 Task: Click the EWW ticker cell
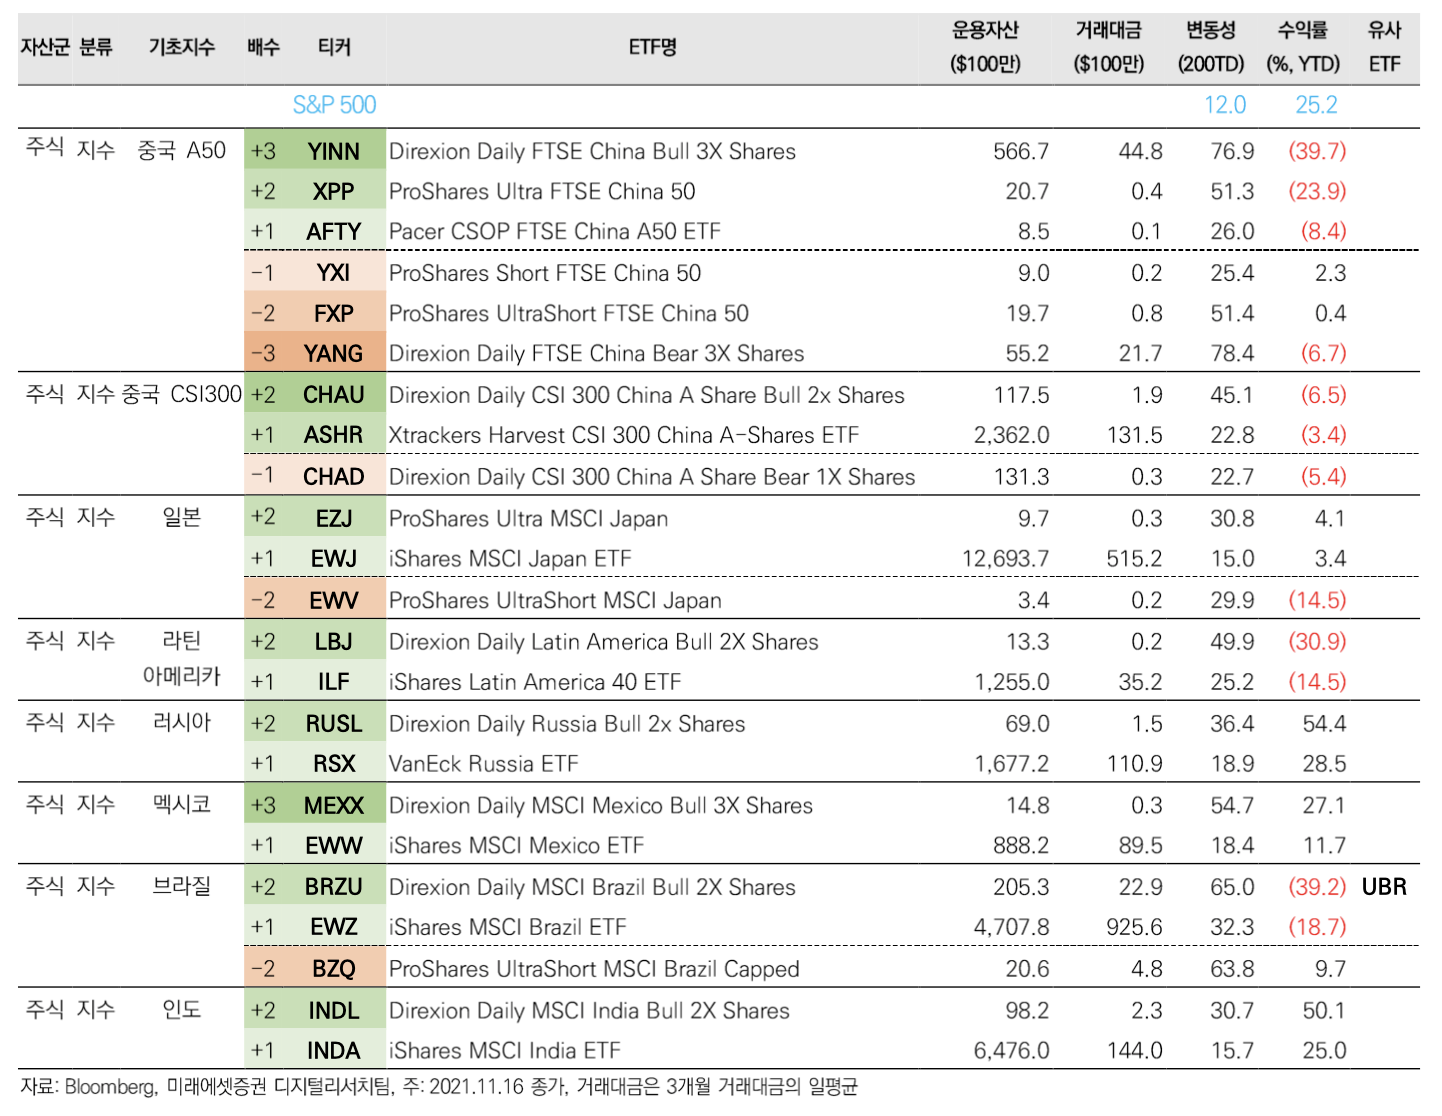coord(334,846)
